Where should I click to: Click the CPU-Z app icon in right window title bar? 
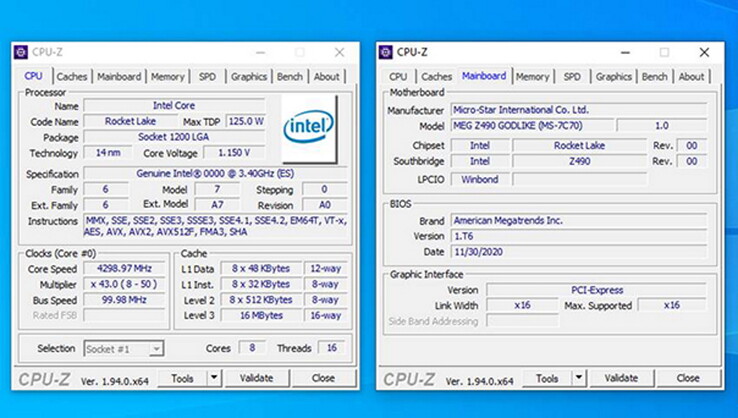click(385, 52)
